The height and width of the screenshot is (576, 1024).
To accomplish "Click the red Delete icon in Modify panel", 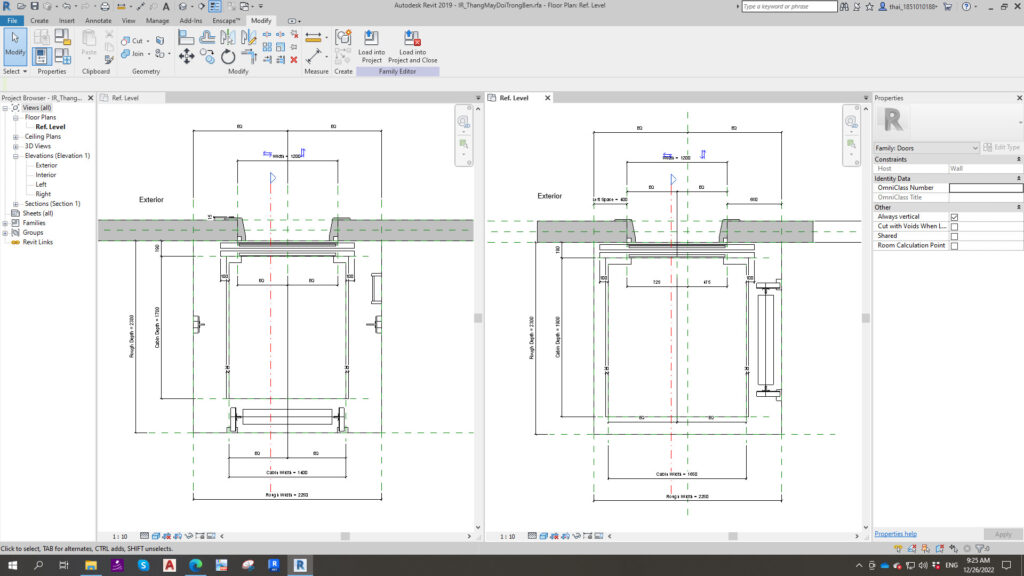I will coord(294,58).
